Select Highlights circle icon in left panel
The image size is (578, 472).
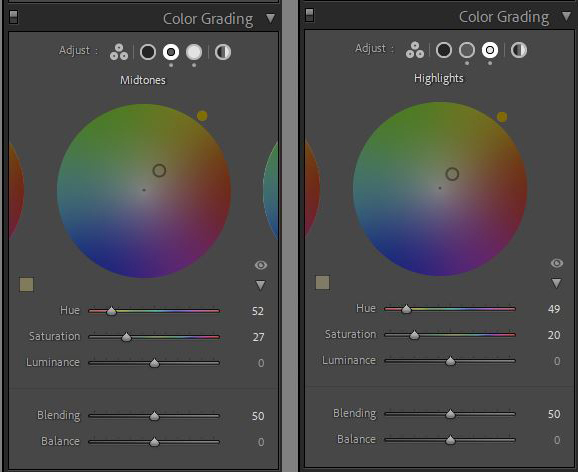coord(194,52)
